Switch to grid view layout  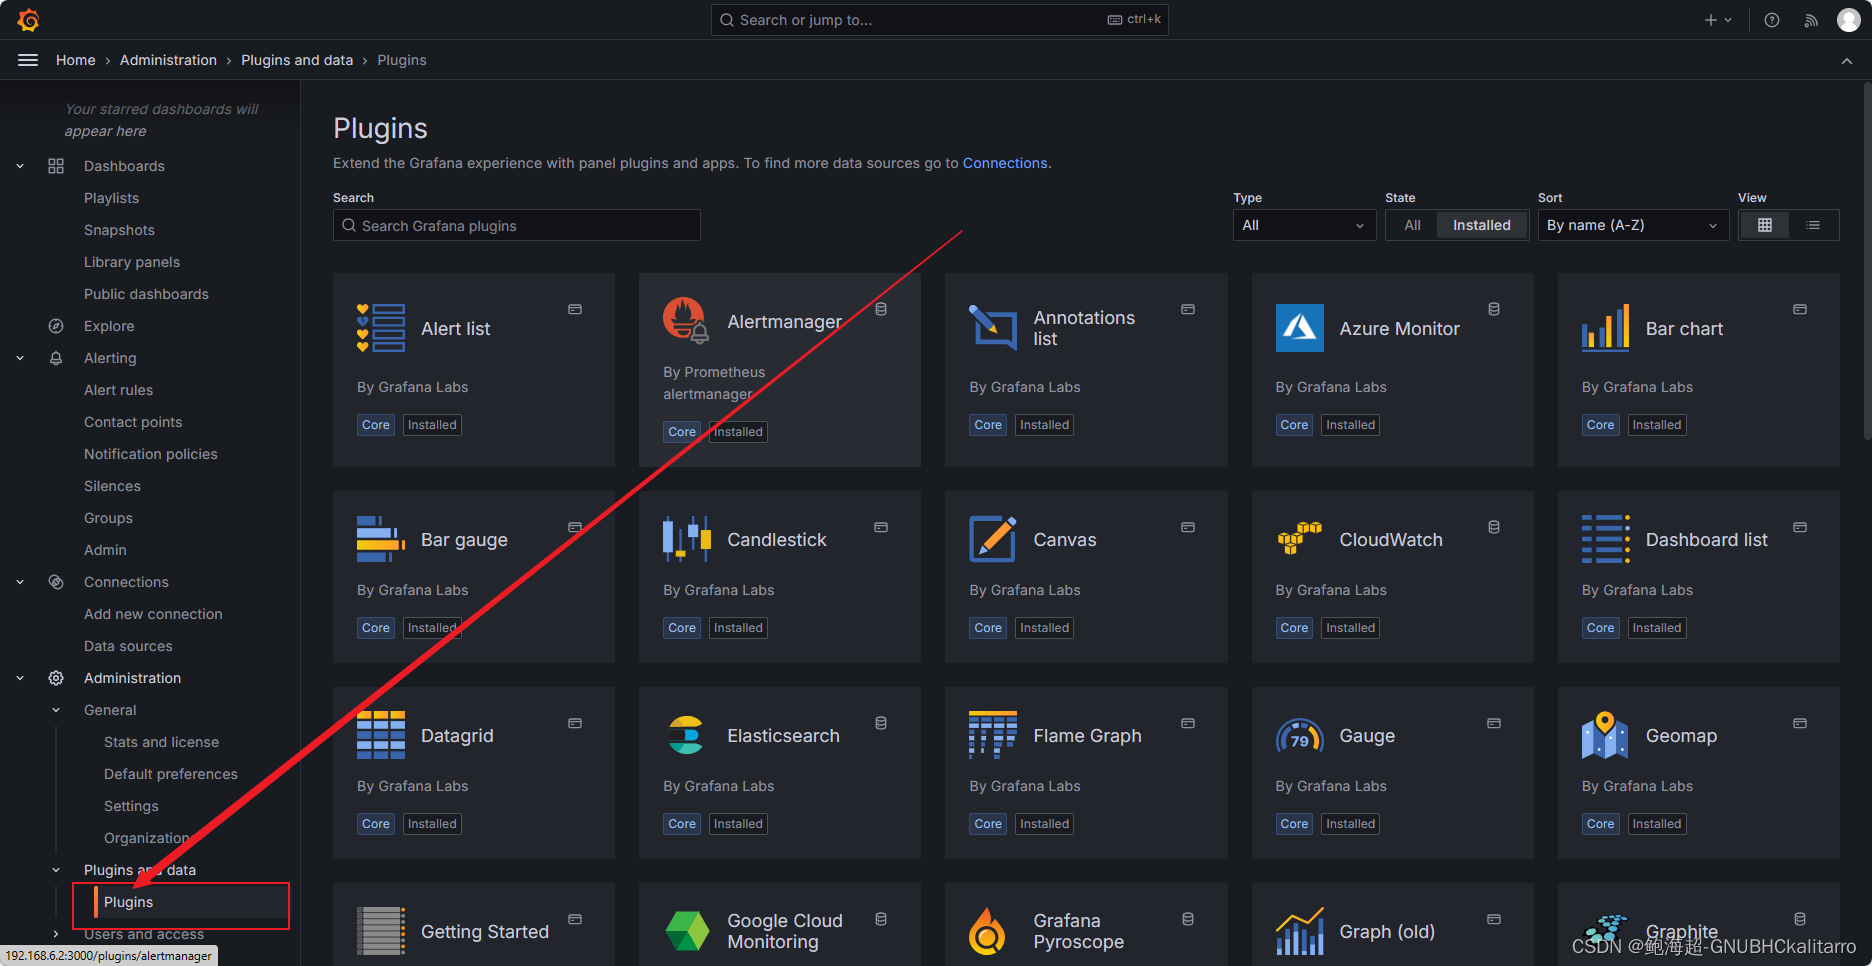(1765, 225)
